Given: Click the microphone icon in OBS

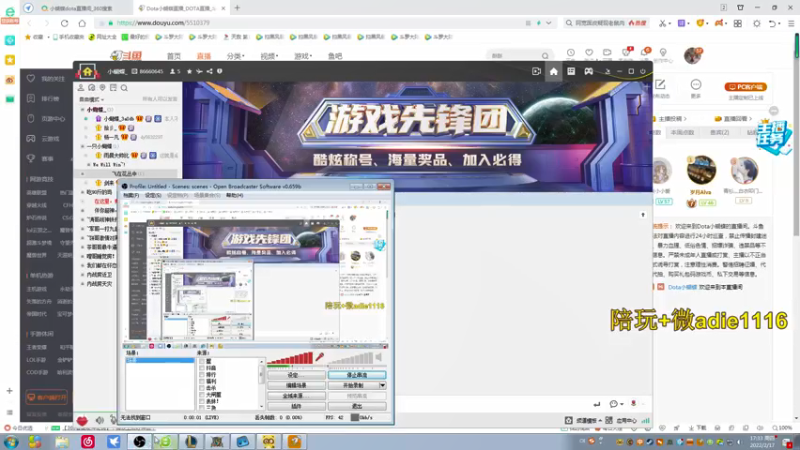Looking at the screenshot, I should (319, 358).
